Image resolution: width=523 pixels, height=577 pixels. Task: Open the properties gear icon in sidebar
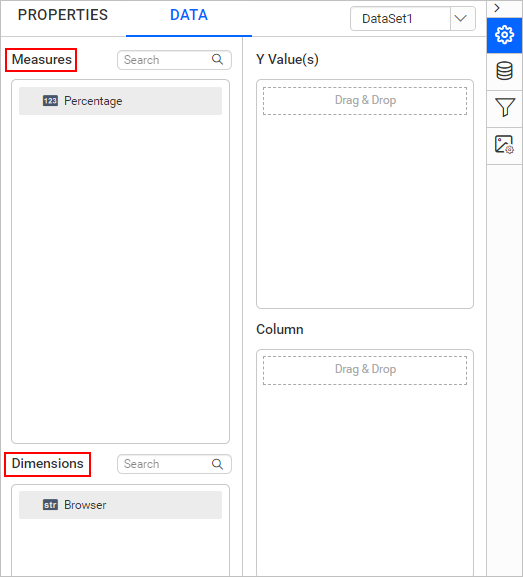(504, 35)
